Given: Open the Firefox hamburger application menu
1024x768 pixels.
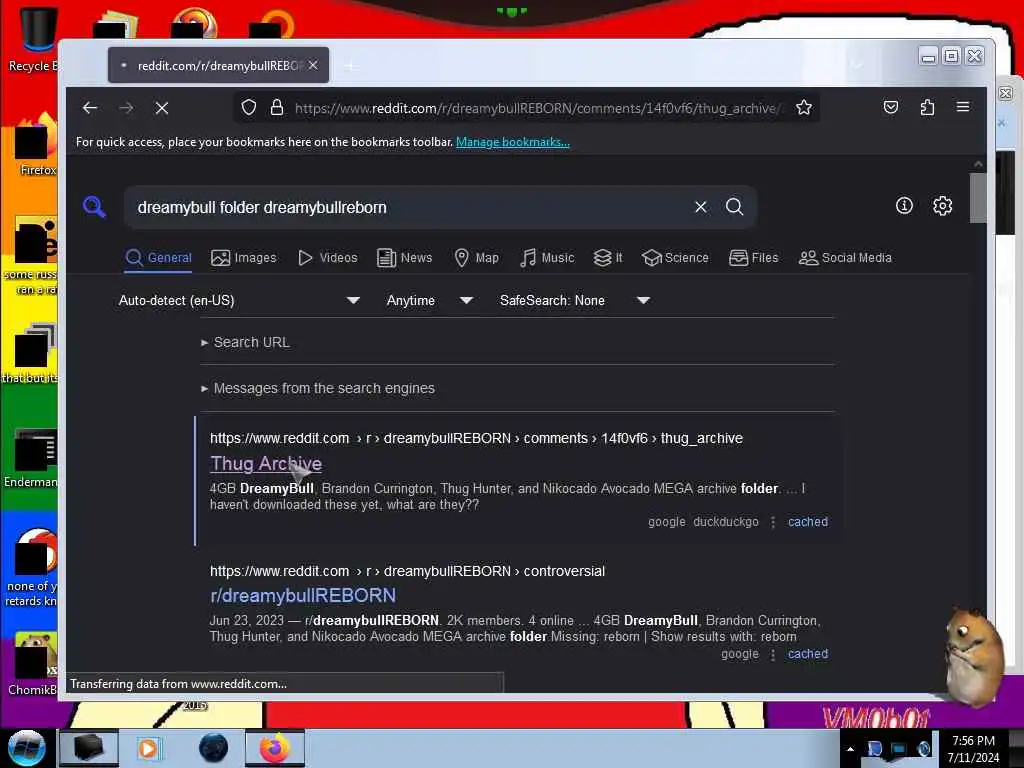Looking at the screenshot, I should (x=963, y=106).
